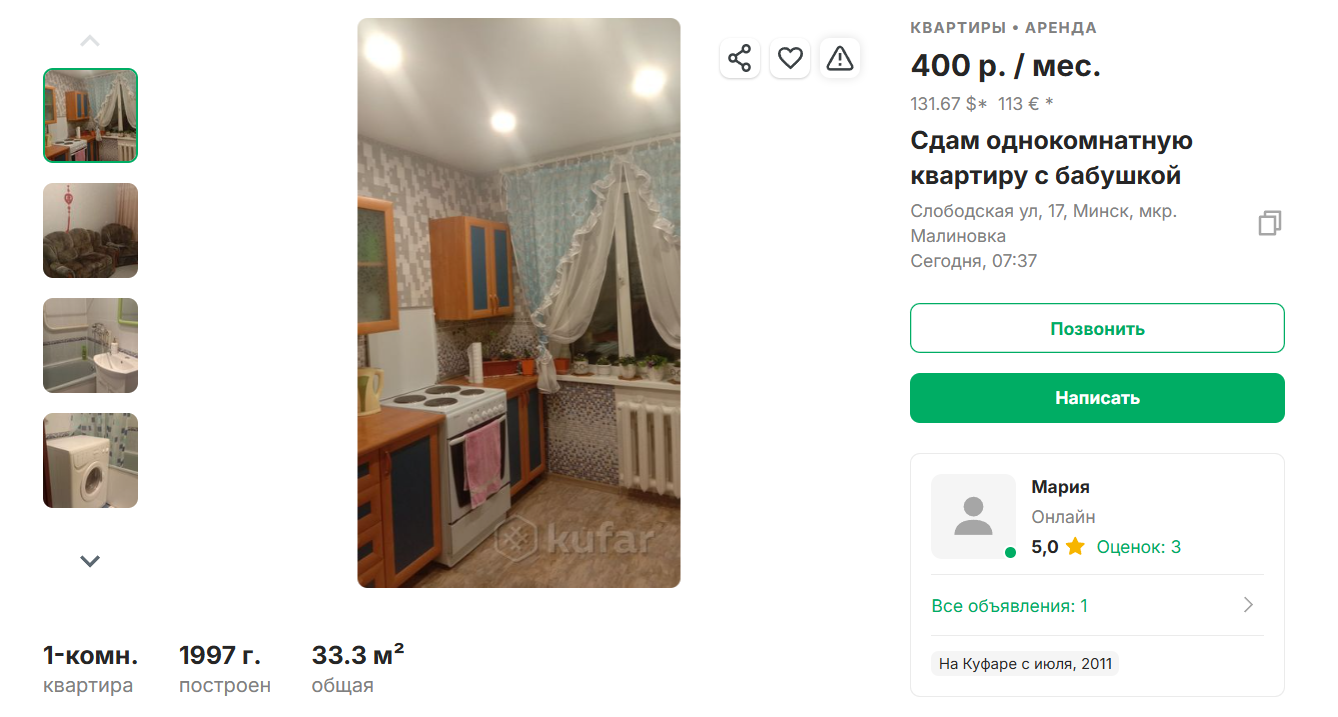1338x717 pixels.
Task: Click the Написать button
Action: pyautogui.click(x=1097, y=398)
